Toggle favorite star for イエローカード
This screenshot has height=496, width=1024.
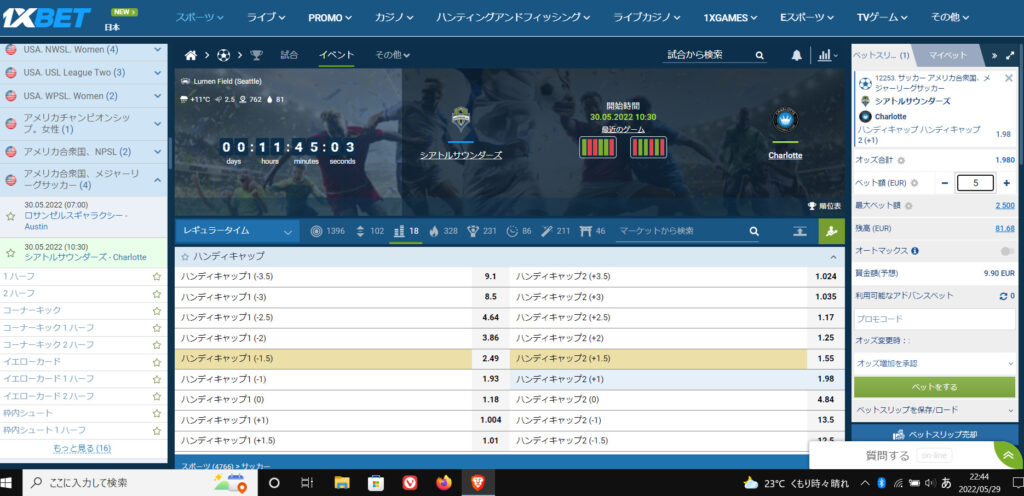tap(156, 362)
